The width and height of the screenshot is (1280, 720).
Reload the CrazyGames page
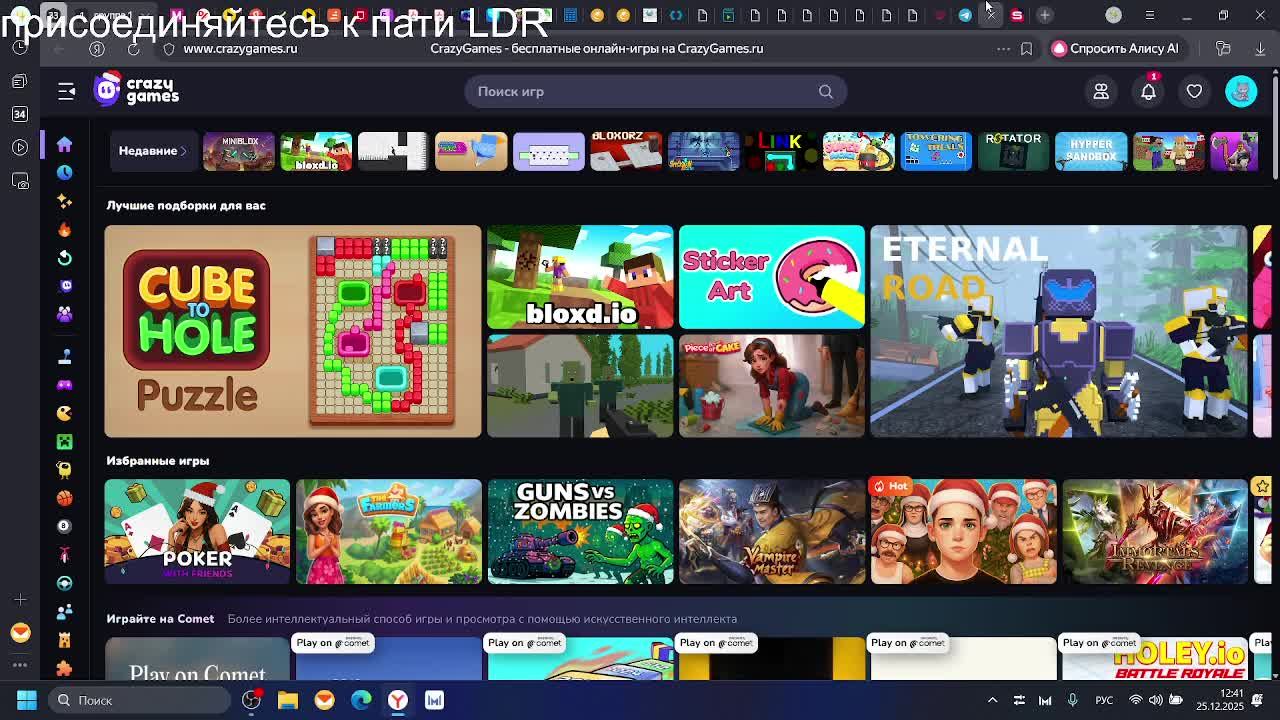tap(133, 49)
